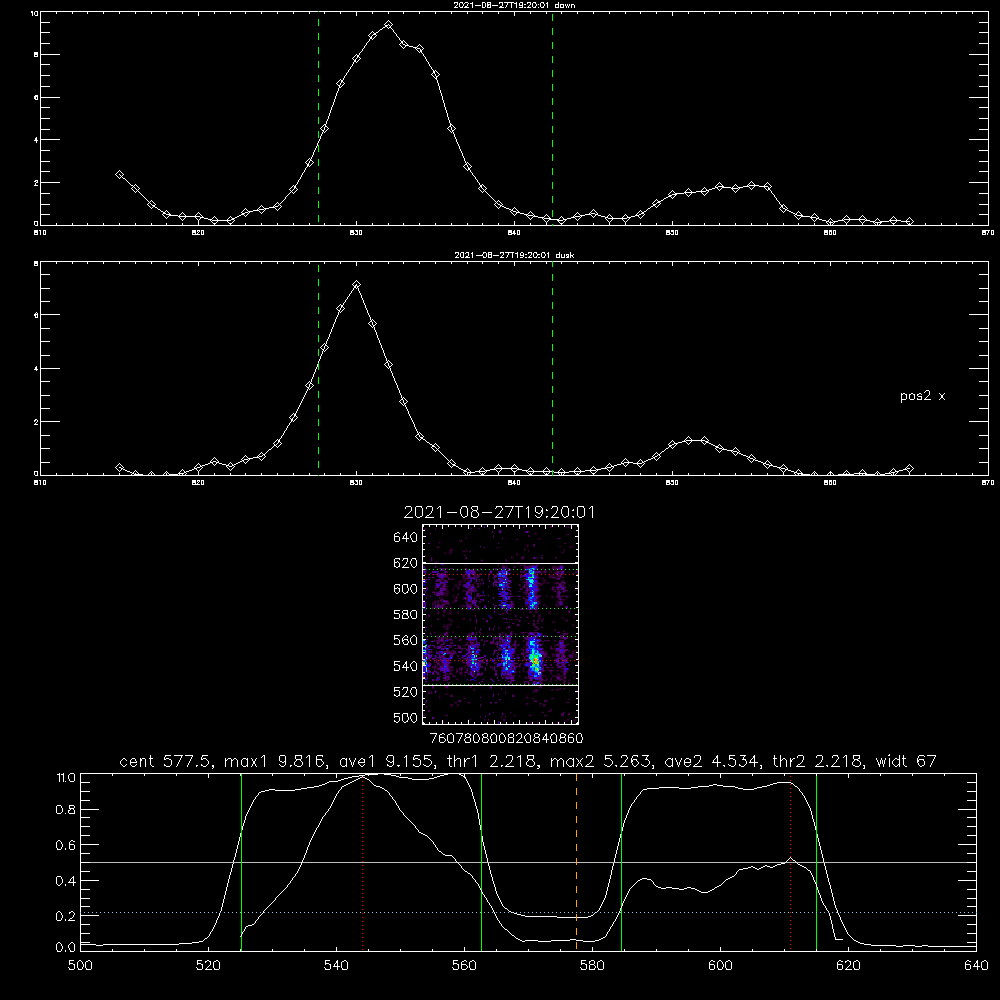Viewport: 1000px width, 1000px height.
Task: Click the '760780800820840860' x-axis labels under the image
Action: coord(506,738)
